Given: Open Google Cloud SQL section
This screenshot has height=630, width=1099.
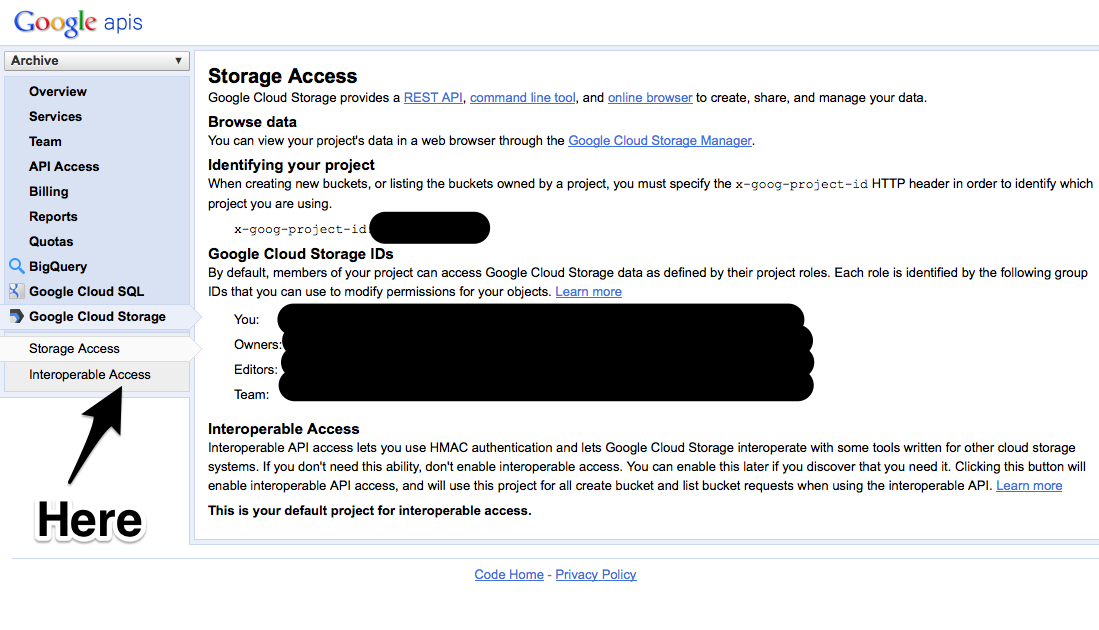Looking at the screenshot, I should coord(86,292).
